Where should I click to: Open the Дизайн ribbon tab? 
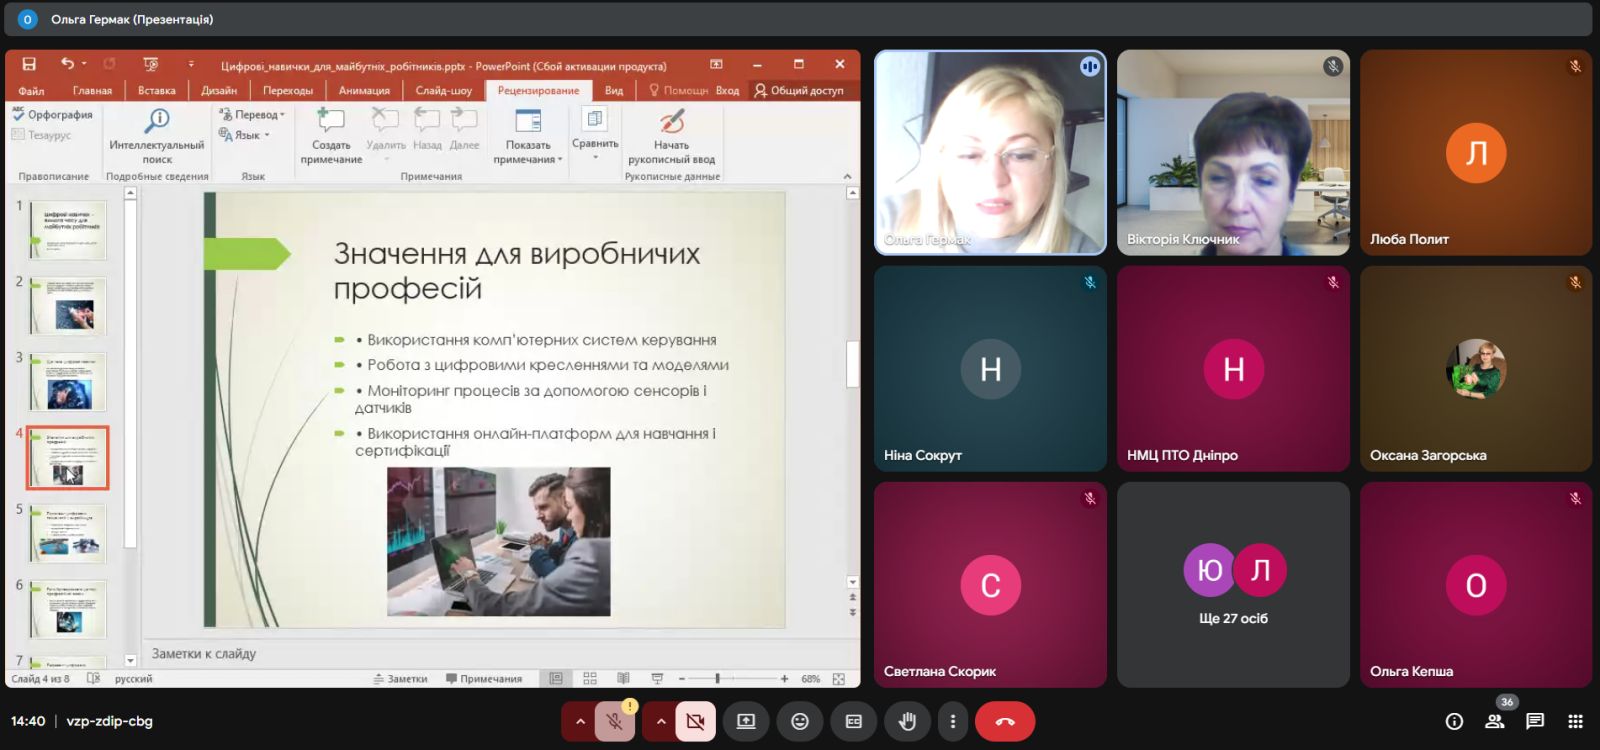point(219,90)
